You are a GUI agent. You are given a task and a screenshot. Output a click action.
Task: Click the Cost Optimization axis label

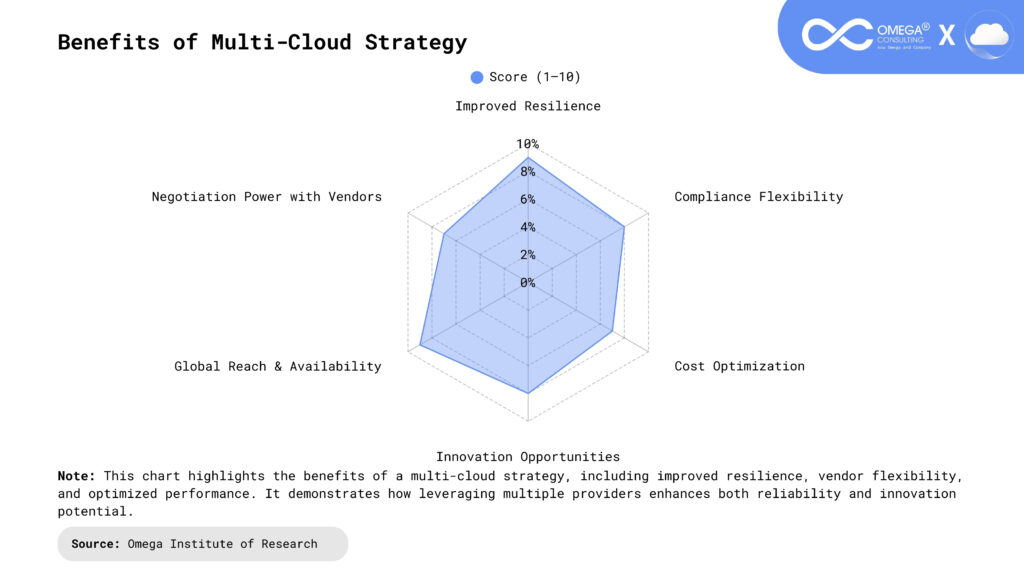point(739,366)
